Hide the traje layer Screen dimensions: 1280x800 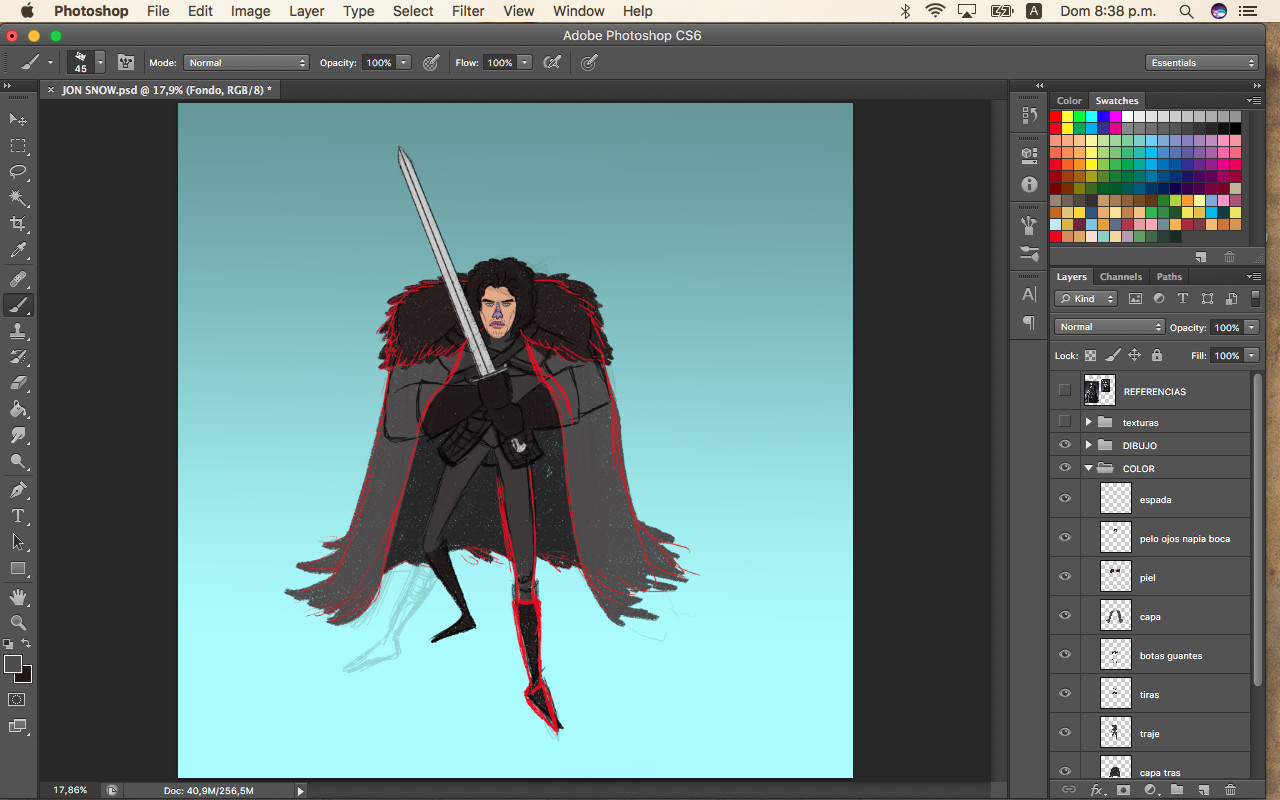(x=1064, y=733)
